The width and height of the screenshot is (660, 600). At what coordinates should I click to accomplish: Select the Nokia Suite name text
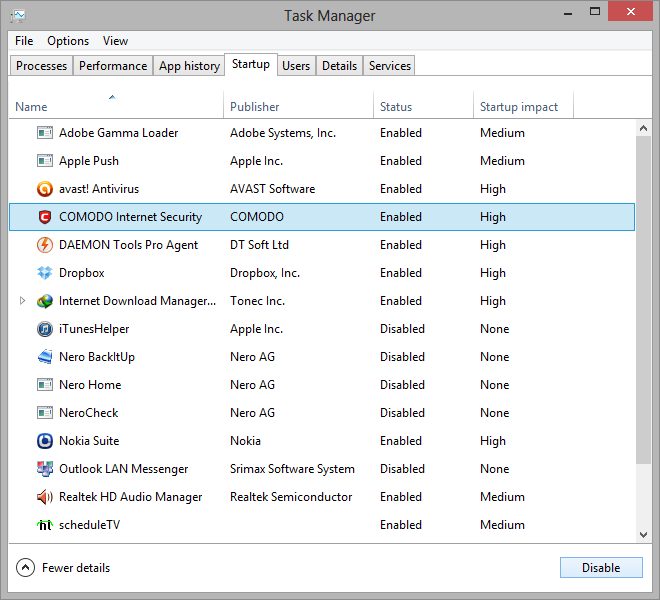click(89, 441)
